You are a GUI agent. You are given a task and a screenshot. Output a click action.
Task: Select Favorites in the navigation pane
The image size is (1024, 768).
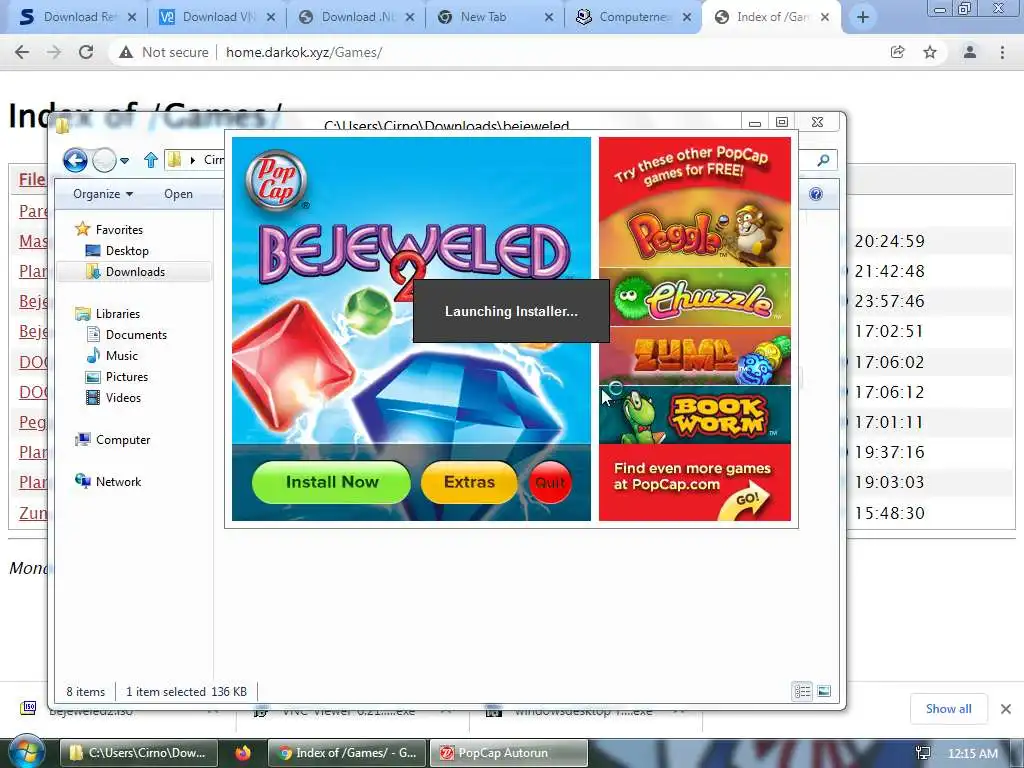[118, 229]
